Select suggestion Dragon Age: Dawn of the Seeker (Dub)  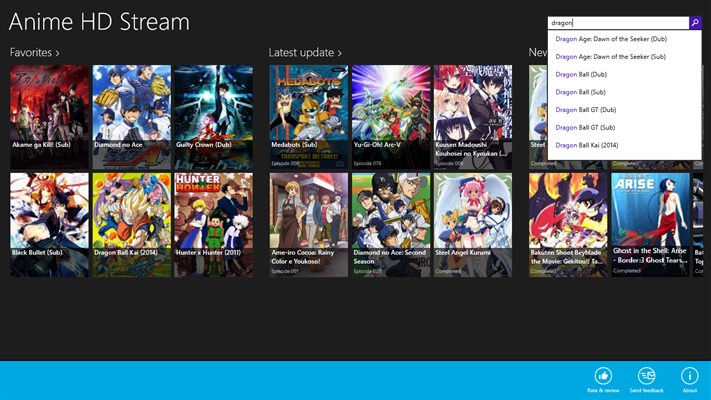[x=624, y=39]
